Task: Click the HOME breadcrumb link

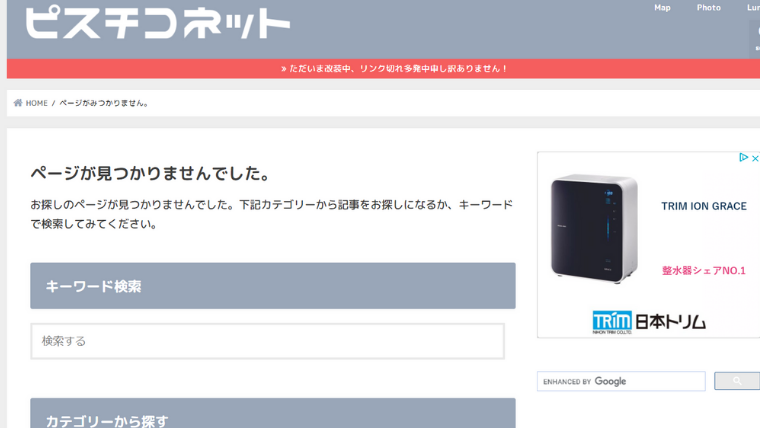Action: tap(37, 103)
